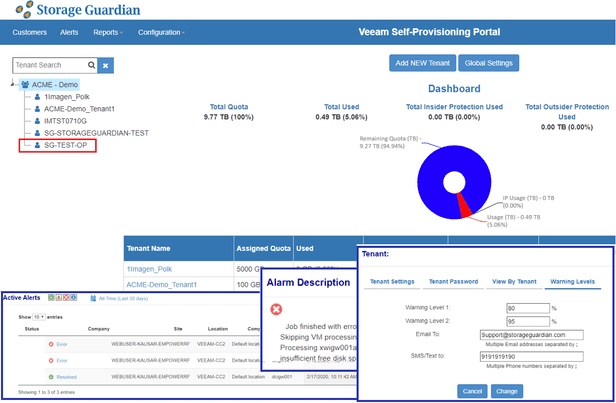Sort alerts by Status column

point(32,329)
